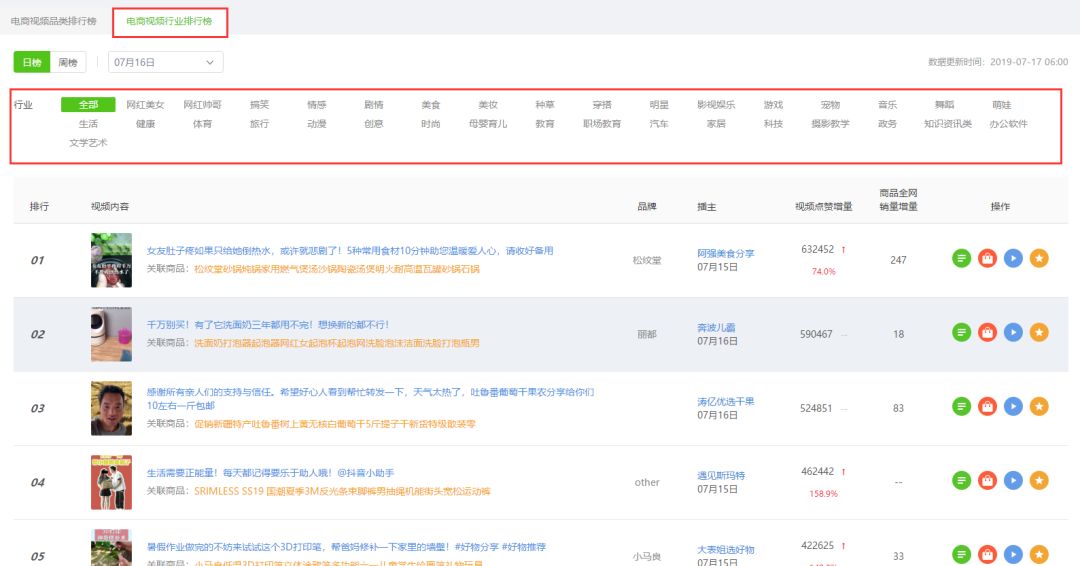This screenshot has height=566, width=1080.
Task: Click orange star icon in rank 04 row
Action: click(x=1039, y=480)
